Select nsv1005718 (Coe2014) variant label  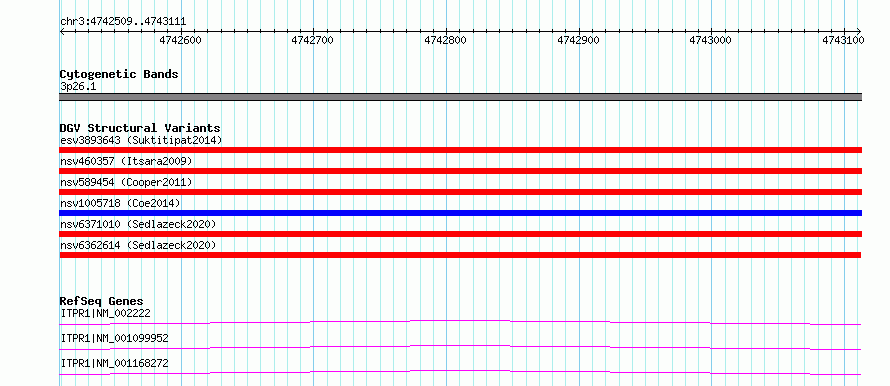click(x=120, y=203)
